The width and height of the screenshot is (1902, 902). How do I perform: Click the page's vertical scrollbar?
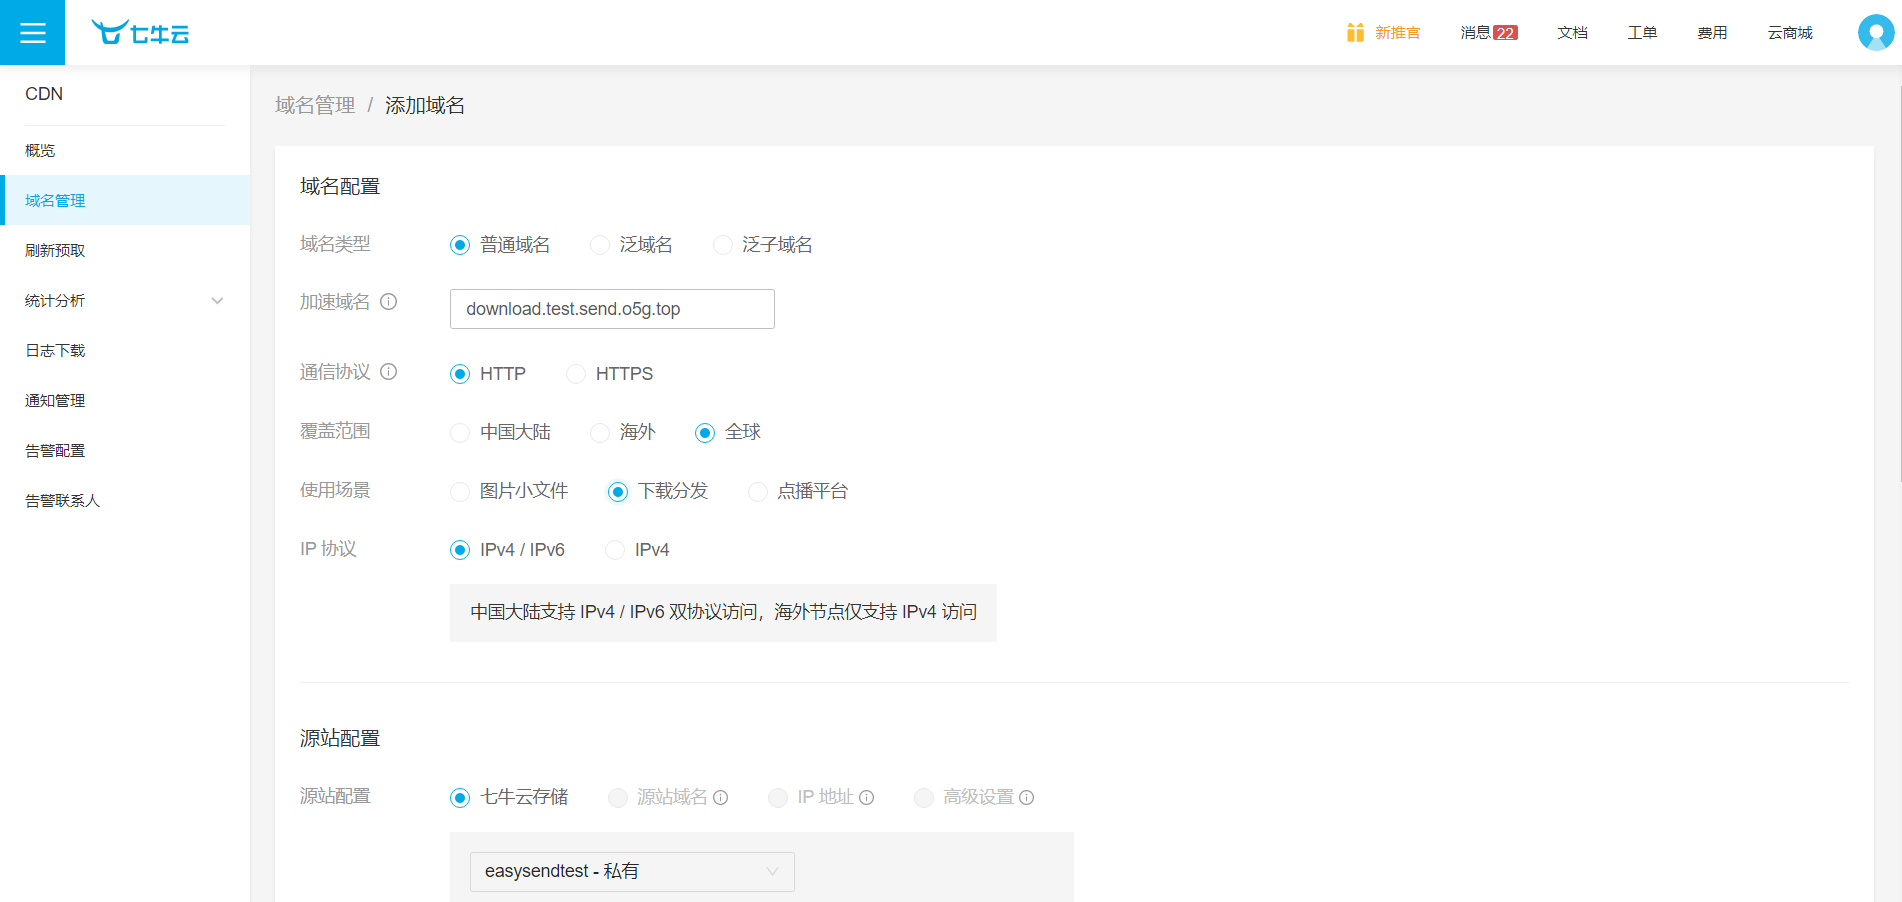click(x=1897, y=280)
